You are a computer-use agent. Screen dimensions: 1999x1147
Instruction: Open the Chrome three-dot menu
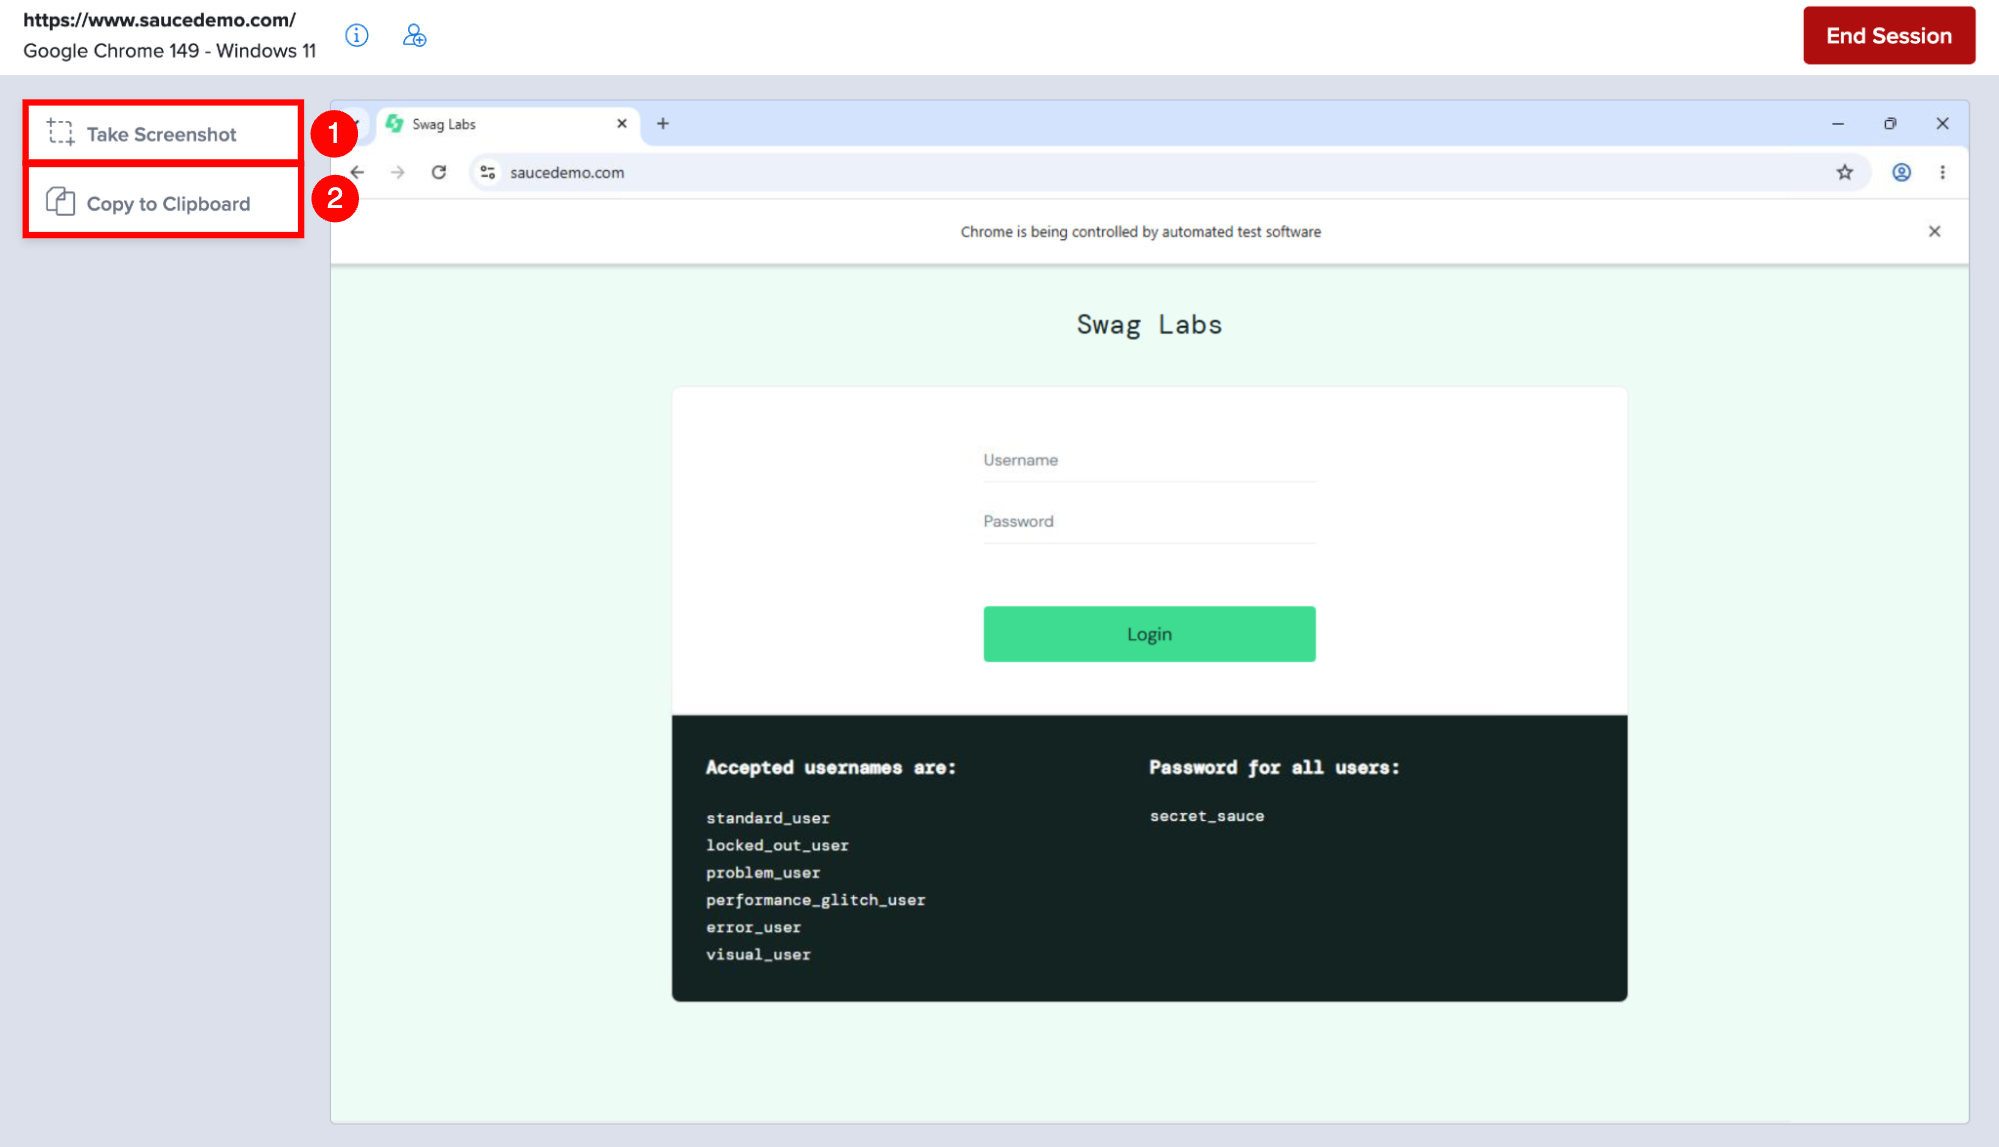pos(1943,173)
